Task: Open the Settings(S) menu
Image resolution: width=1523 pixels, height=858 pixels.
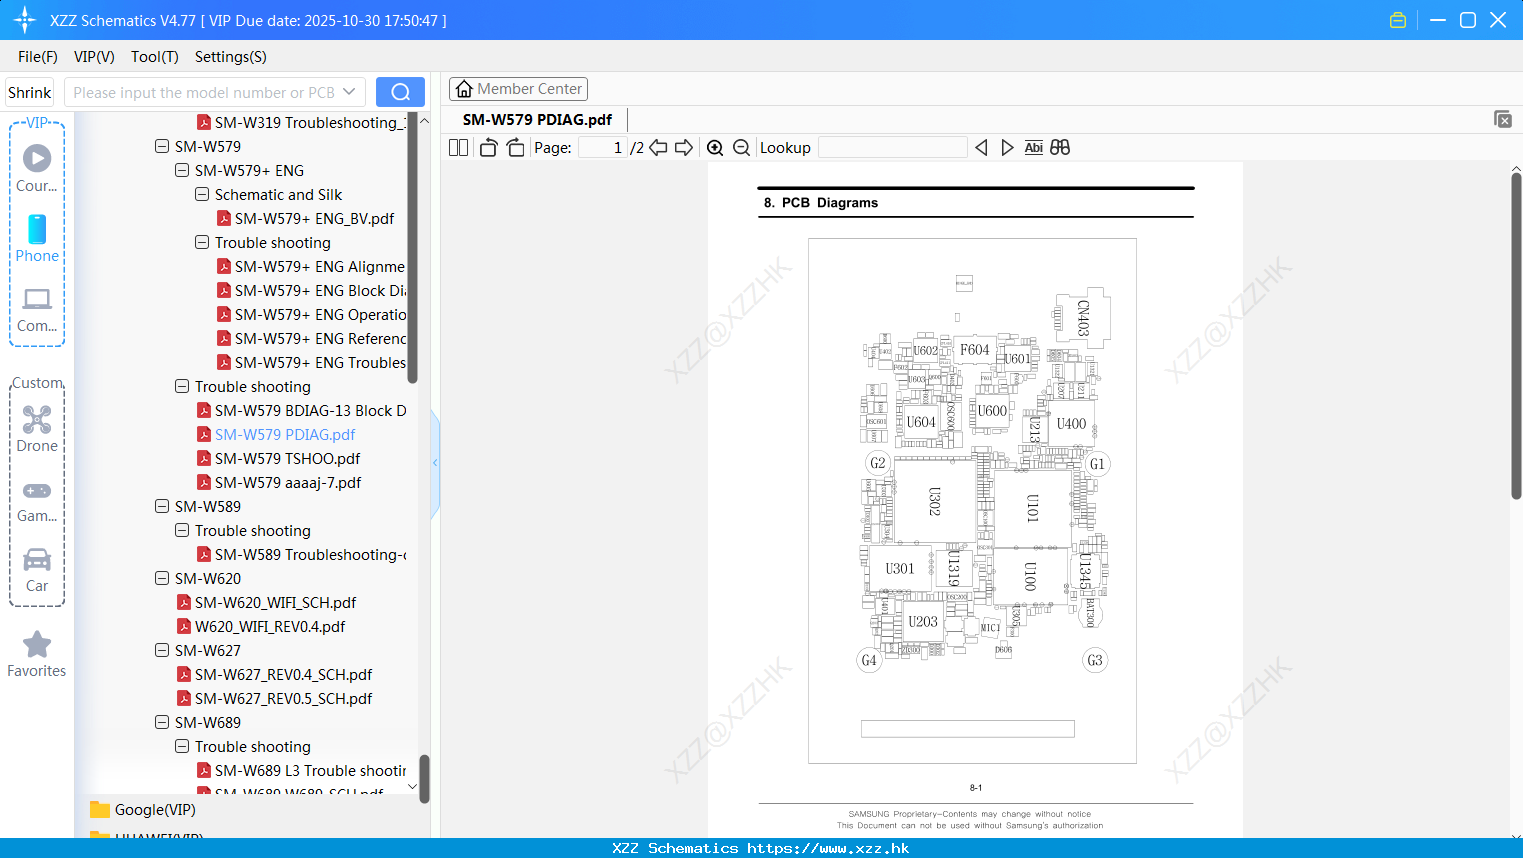Action: (x=231, y=57)
